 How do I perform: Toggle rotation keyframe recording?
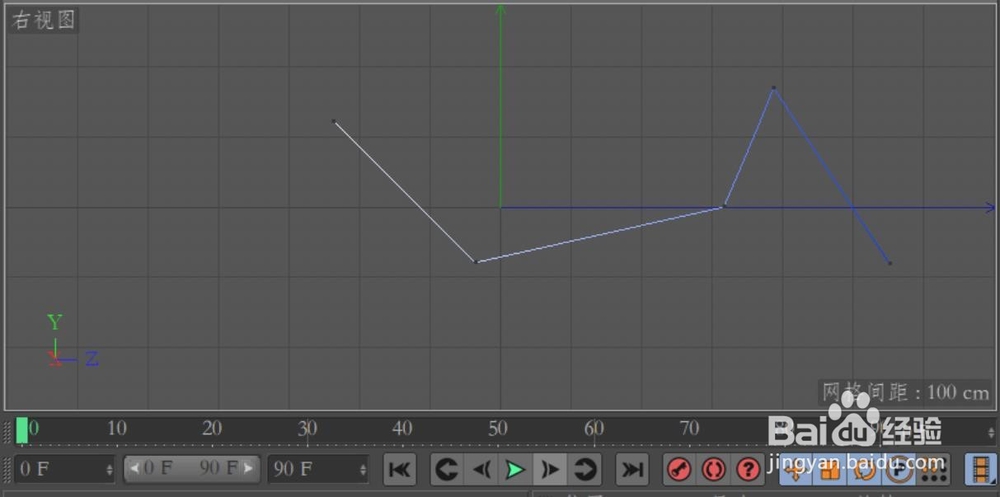click(864, 470)
